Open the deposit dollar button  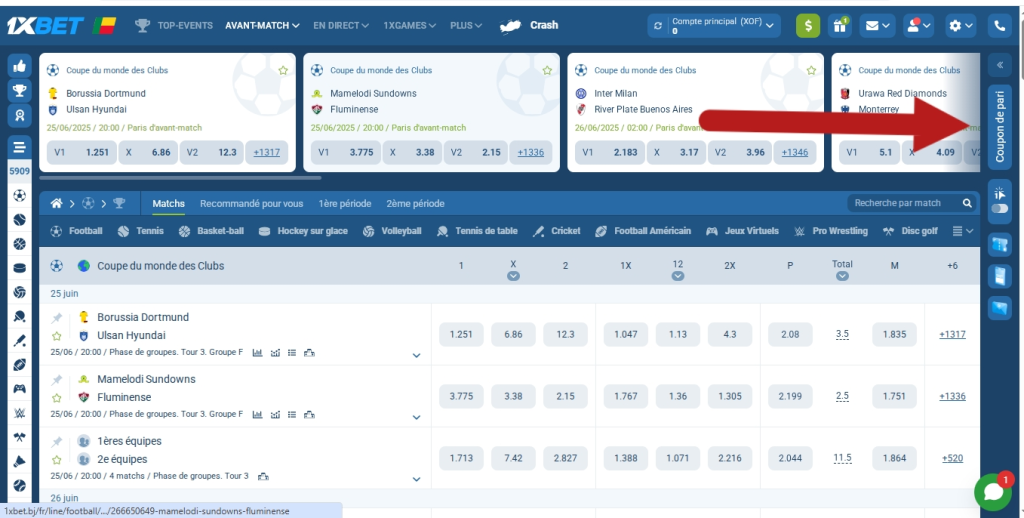click(808, 25)
